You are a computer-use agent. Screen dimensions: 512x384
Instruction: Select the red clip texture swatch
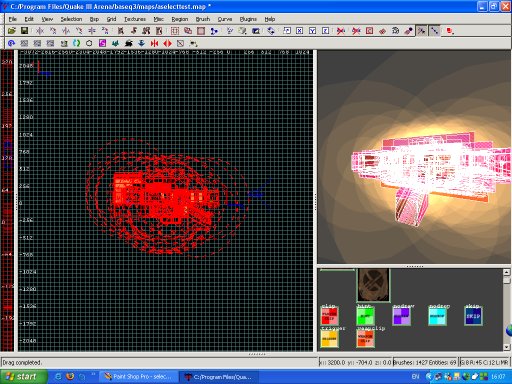coord(329,315)
